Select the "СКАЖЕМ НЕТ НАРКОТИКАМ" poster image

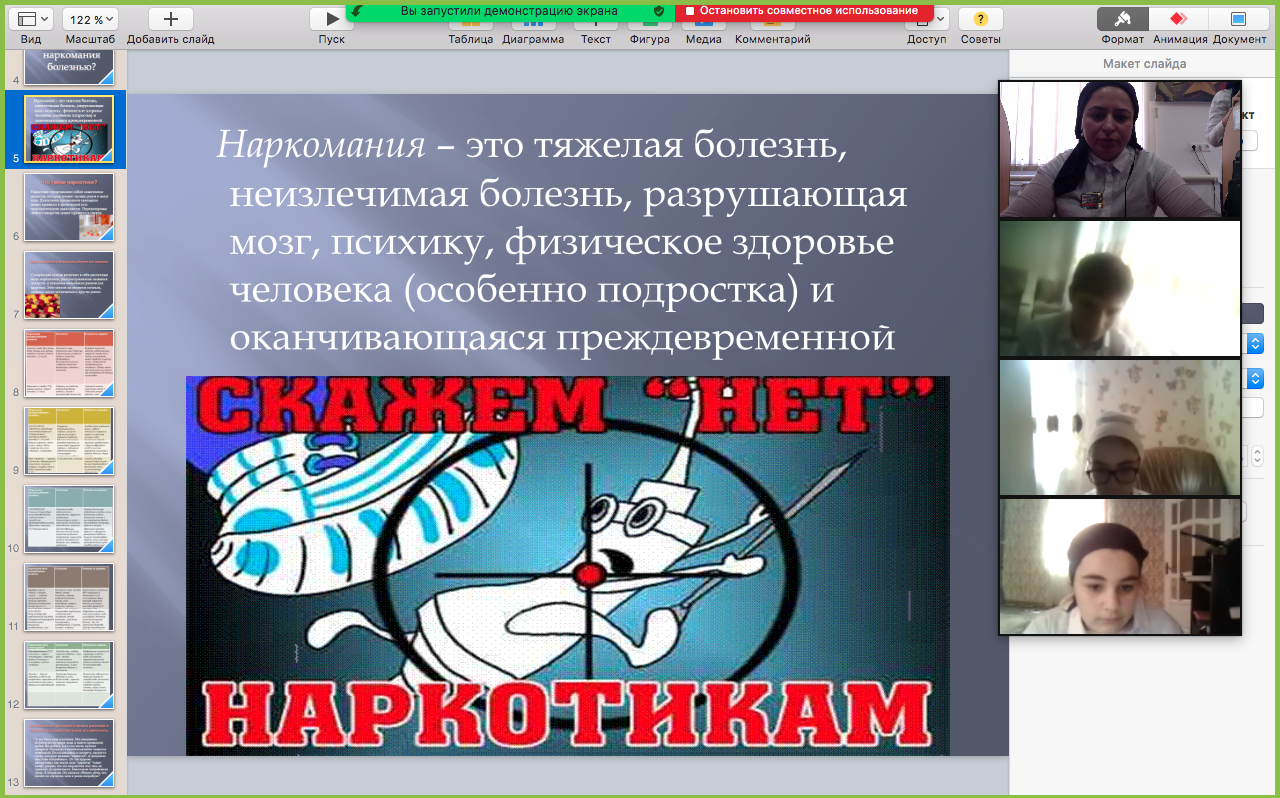568,566
